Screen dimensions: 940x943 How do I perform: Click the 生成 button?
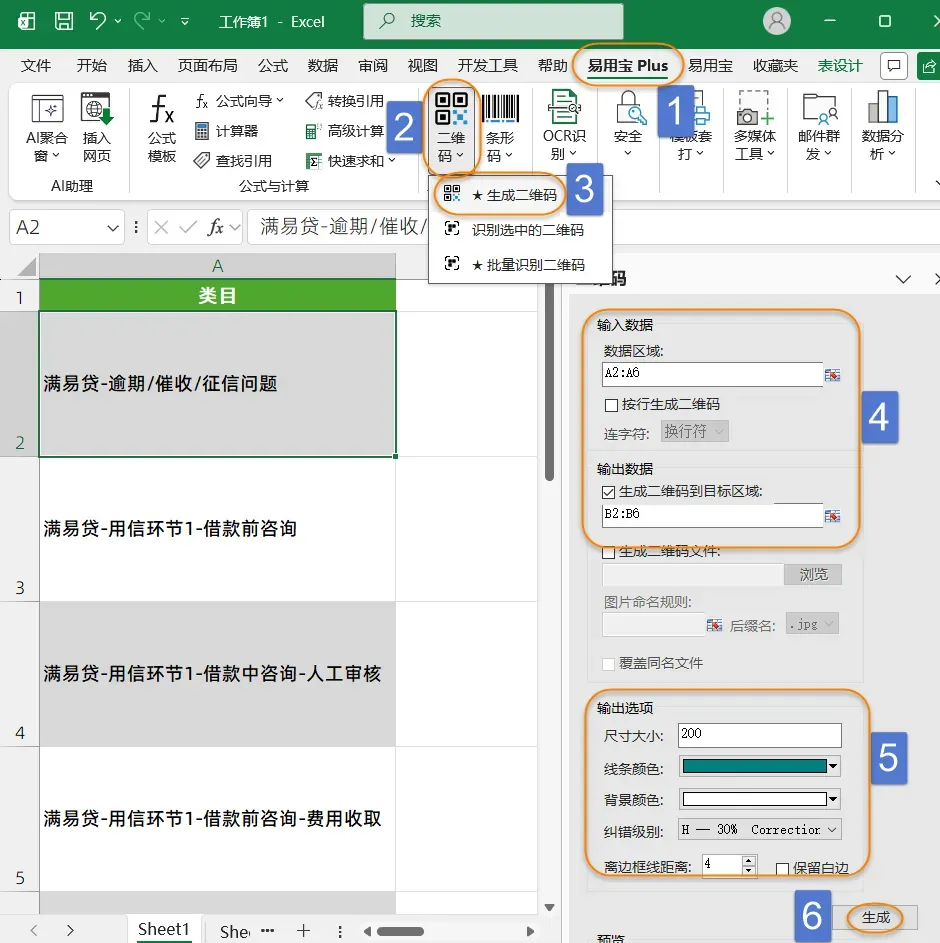pos(876,918)
